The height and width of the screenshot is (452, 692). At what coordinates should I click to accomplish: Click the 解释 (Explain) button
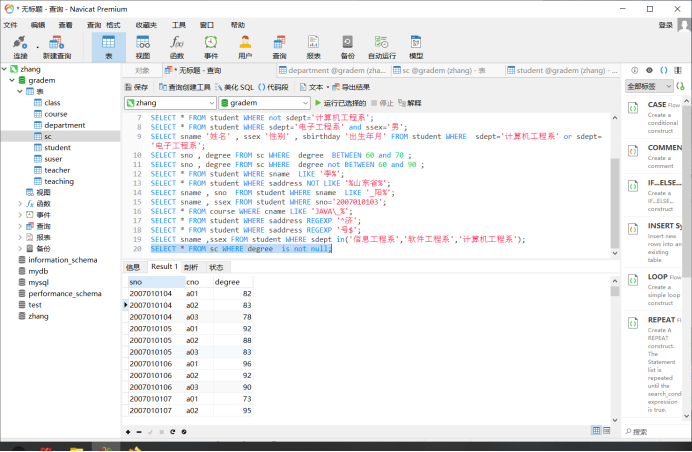click(x=410, y=103)
